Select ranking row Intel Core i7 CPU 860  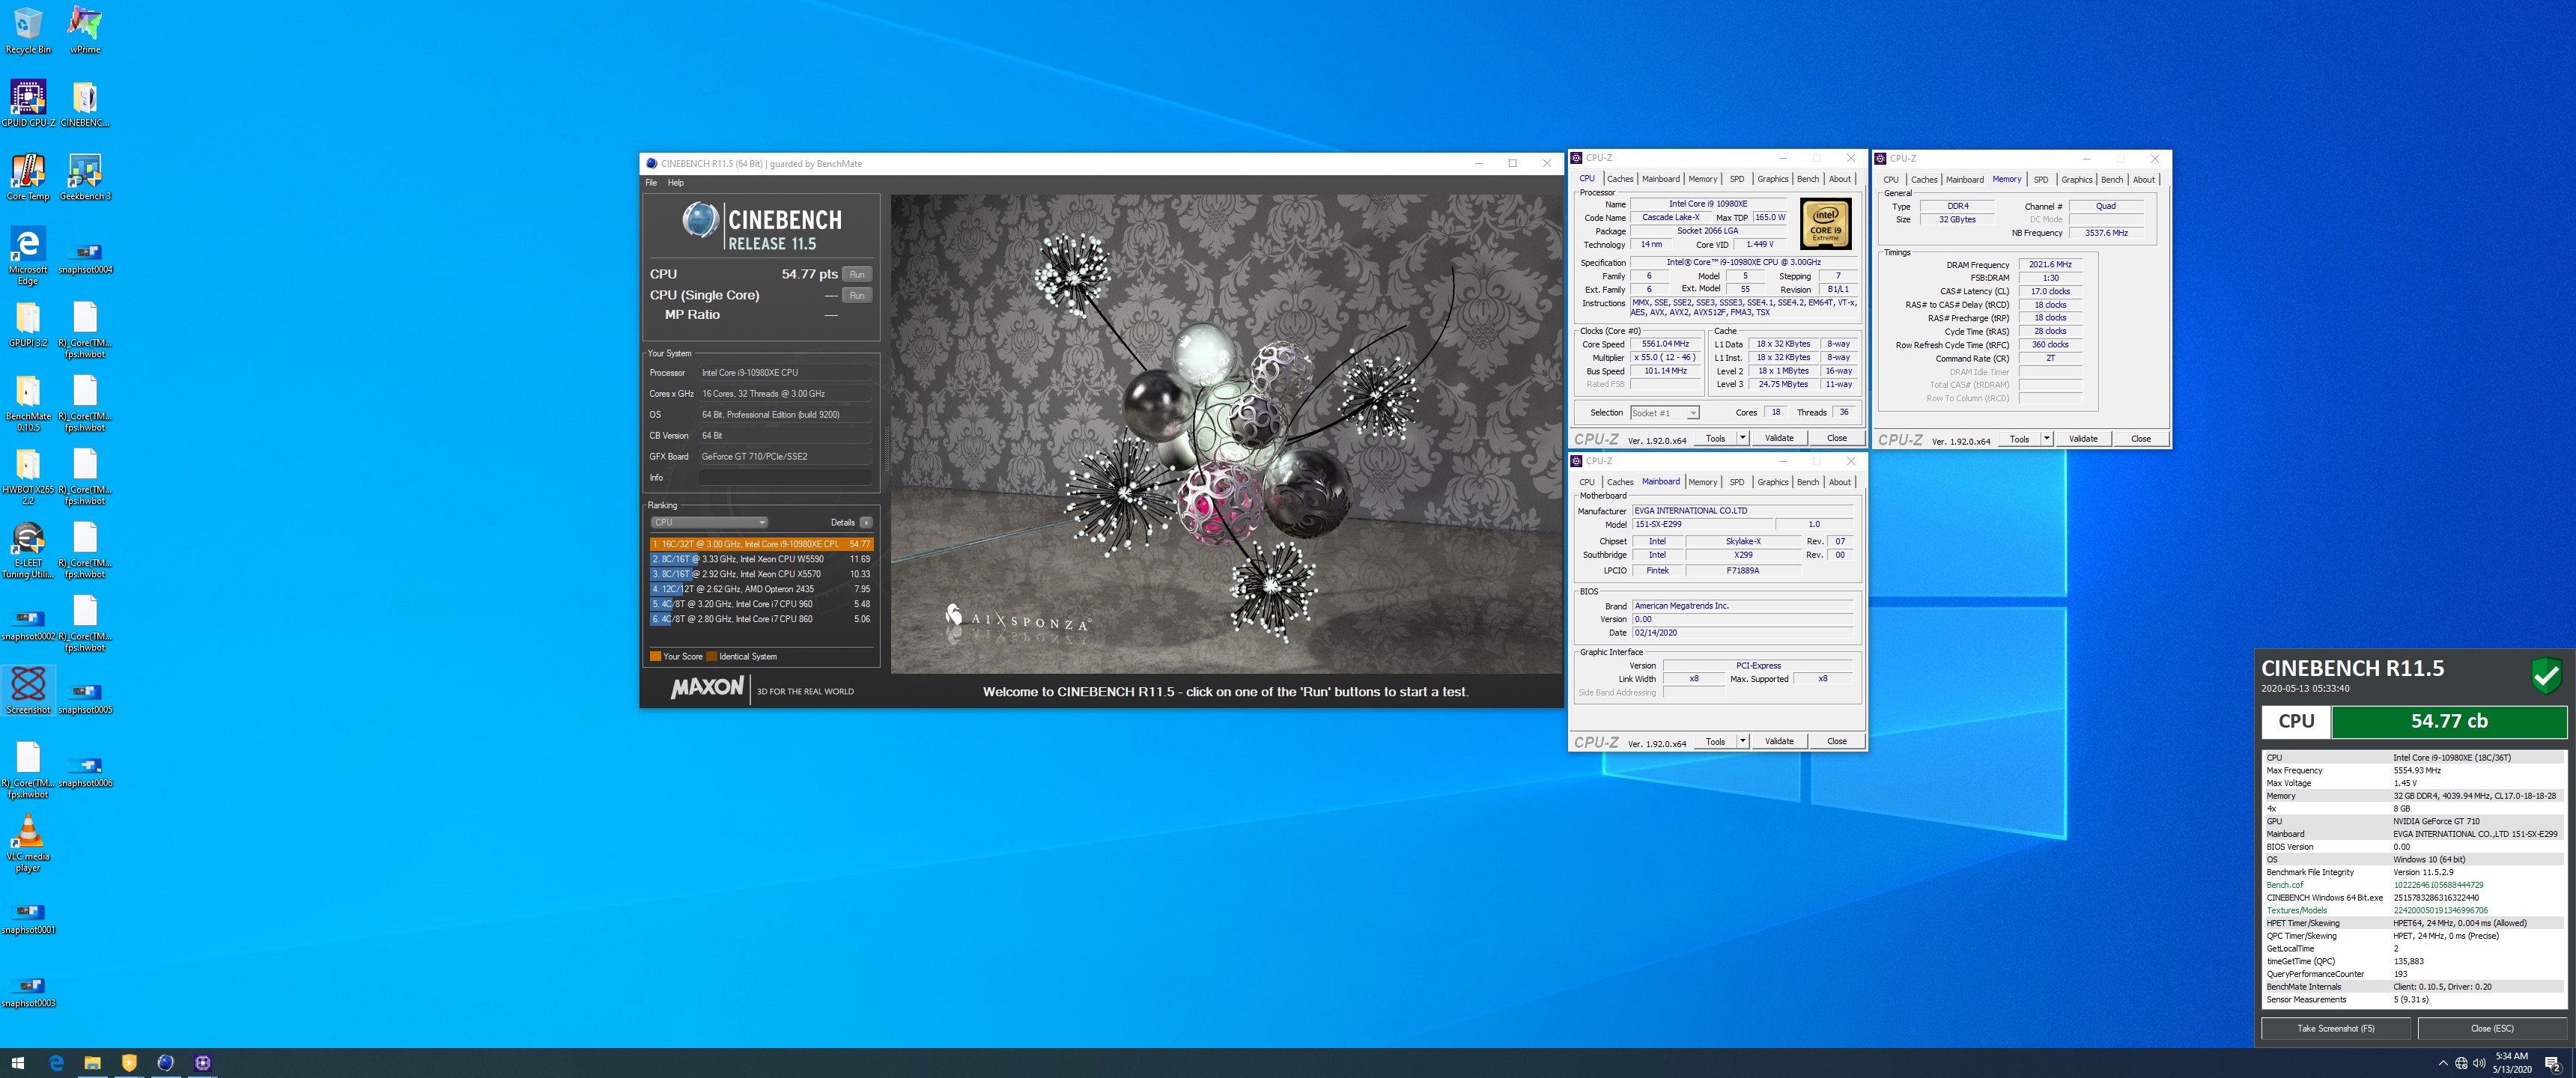[761, 619]
